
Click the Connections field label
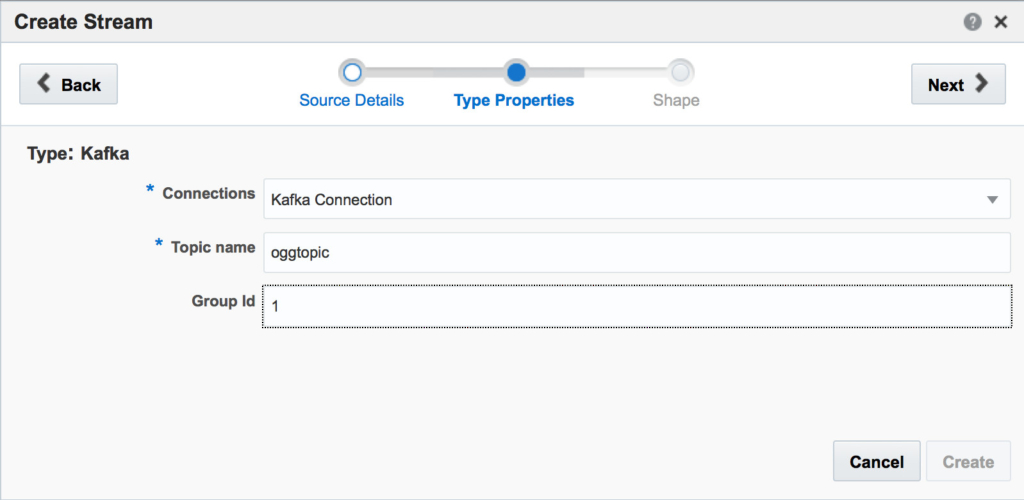point(208,193)
